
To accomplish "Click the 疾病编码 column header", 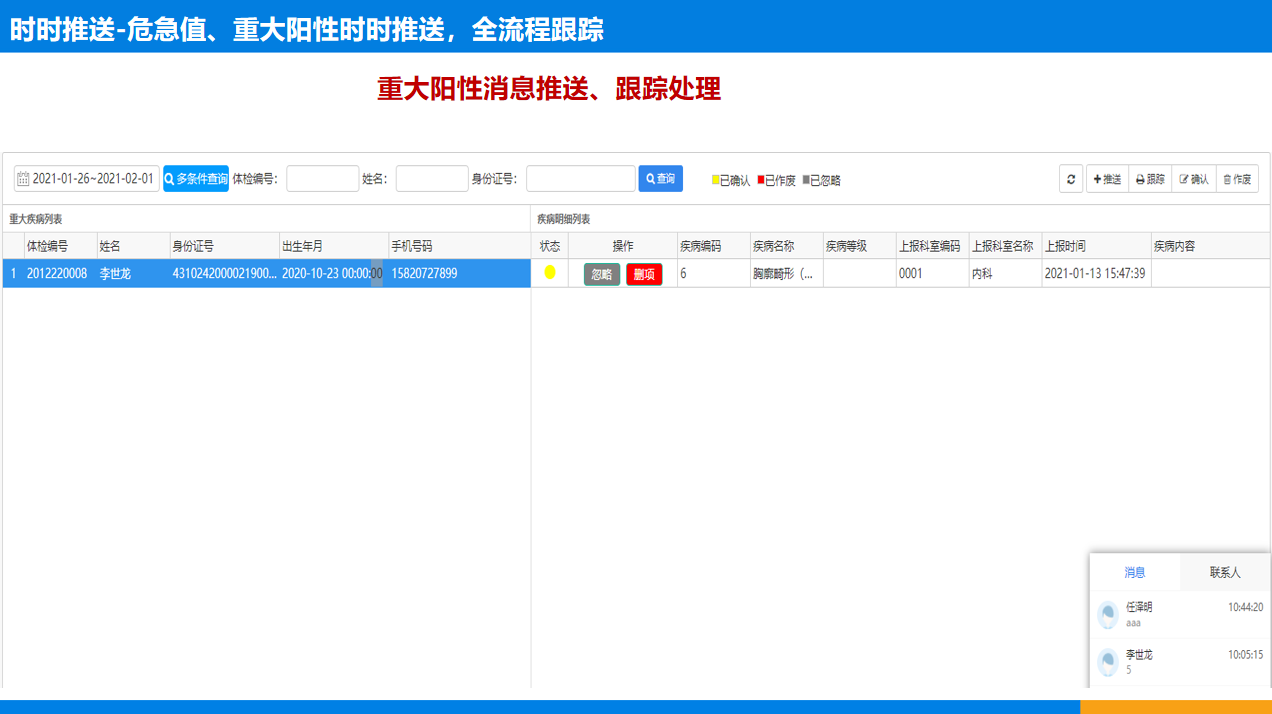I will click(714, 246).
